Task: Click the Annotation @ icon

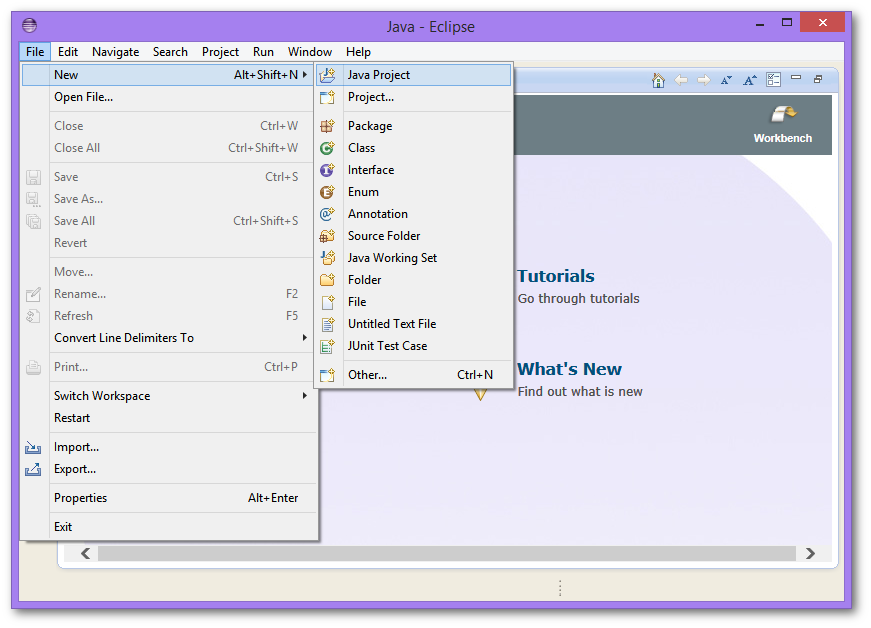Action: [328, 214]
